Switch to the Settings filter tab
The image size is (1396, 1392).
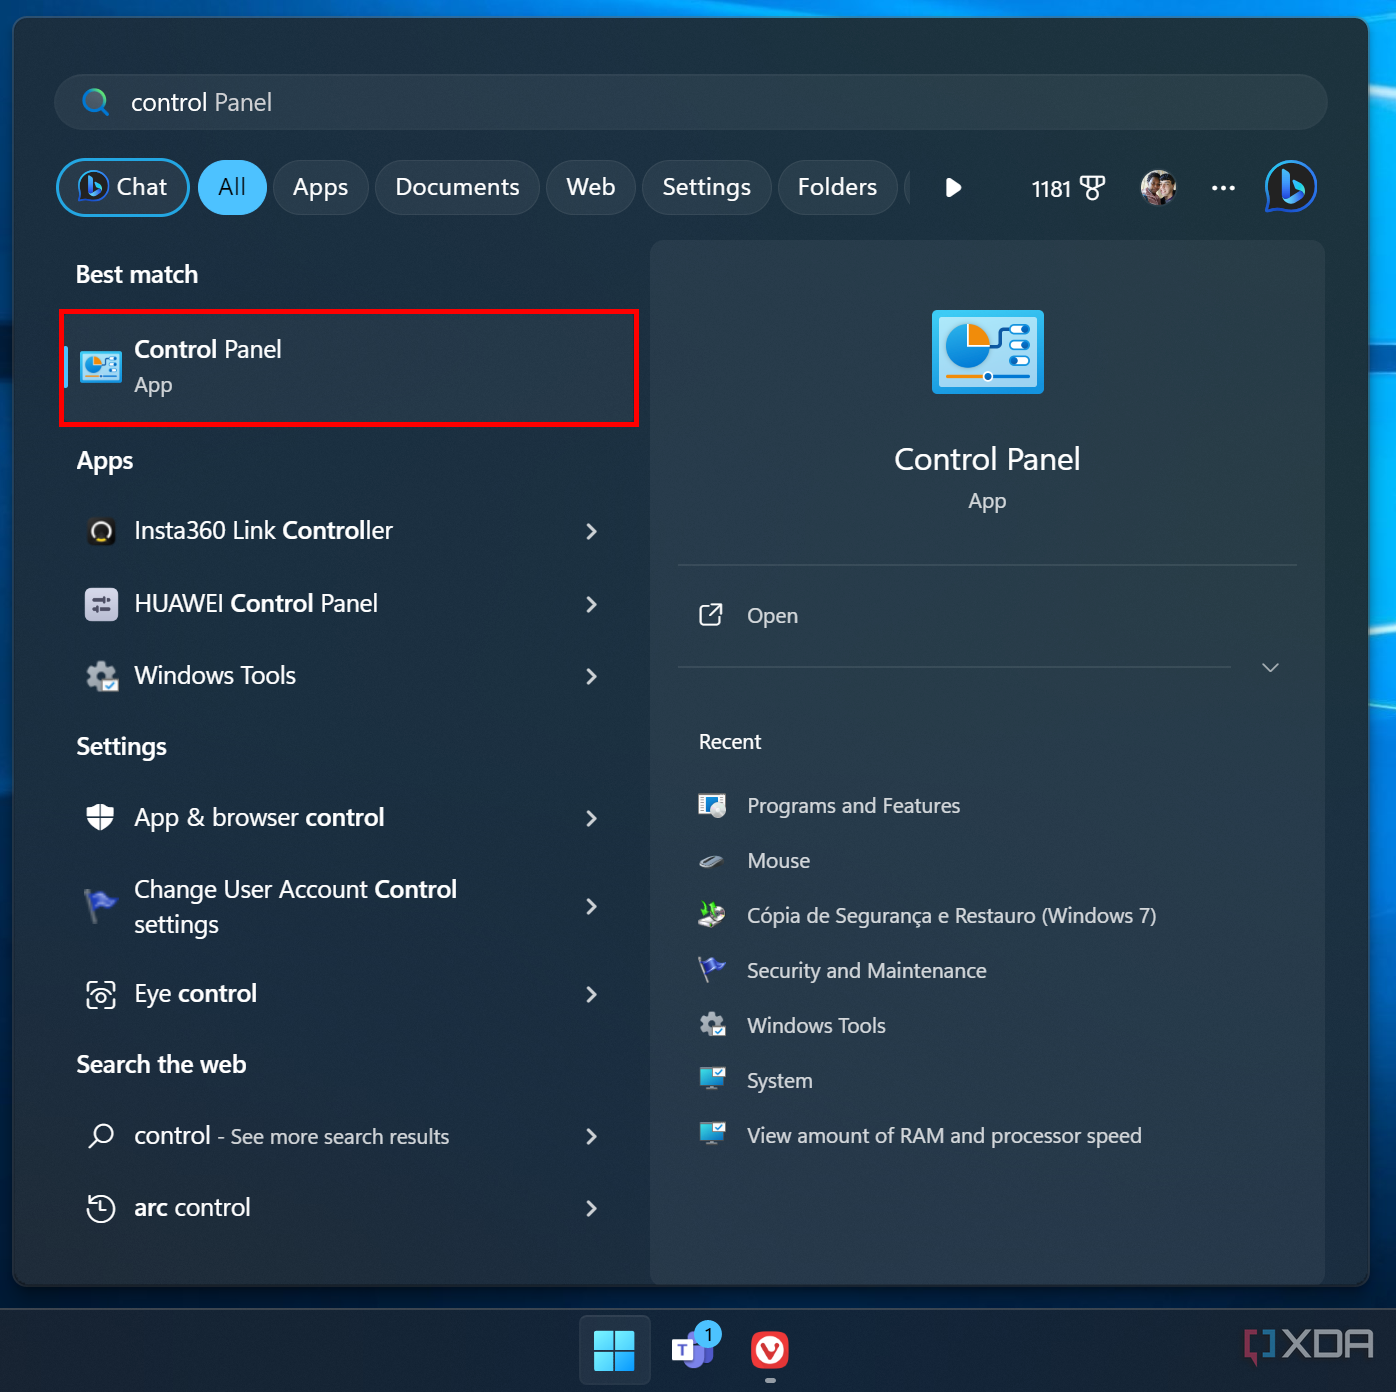tap(706, 187)
